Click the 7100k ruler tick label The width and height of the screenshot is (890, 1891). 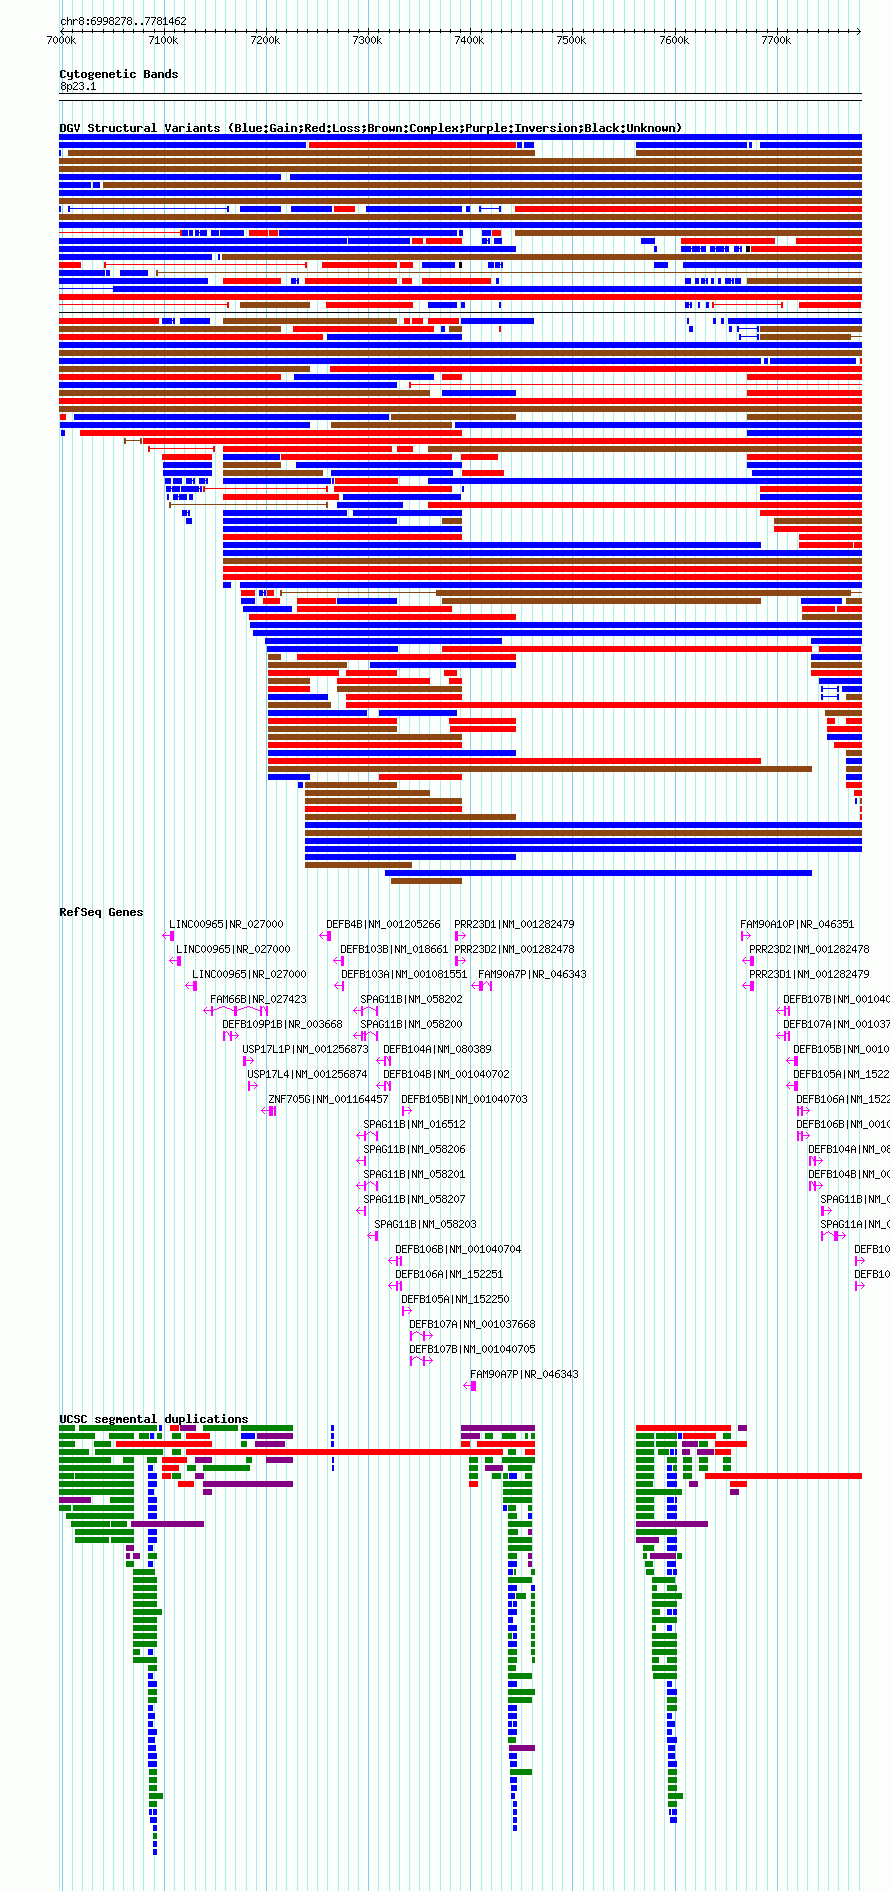click(163, 40)
